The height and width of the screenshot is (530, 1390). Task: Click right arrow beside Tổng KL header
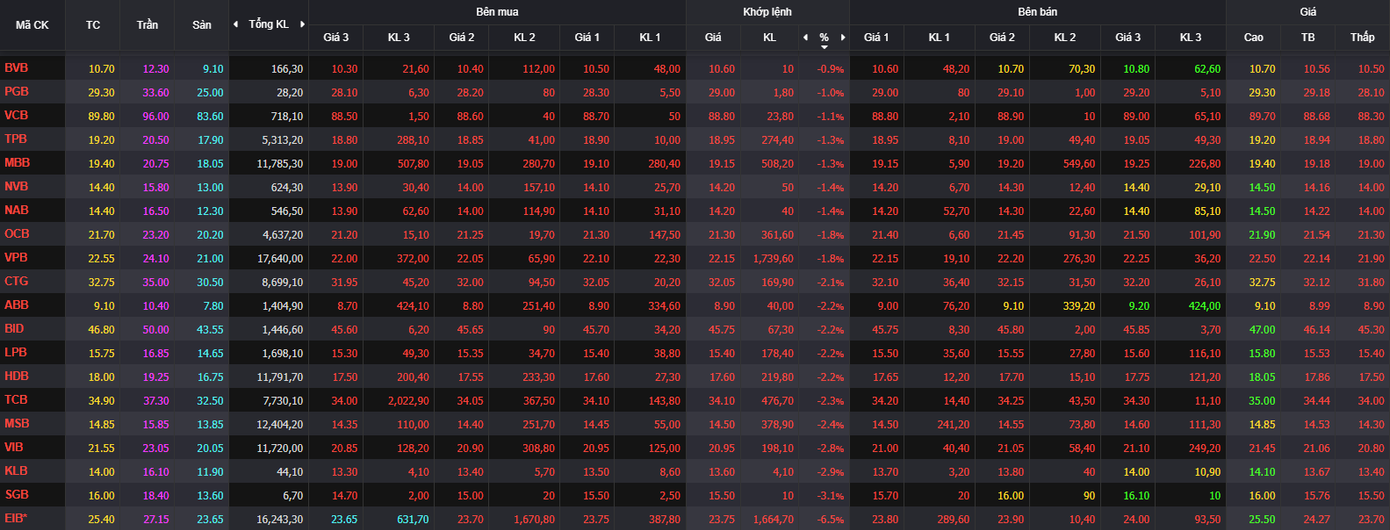[x=301, y=24]
